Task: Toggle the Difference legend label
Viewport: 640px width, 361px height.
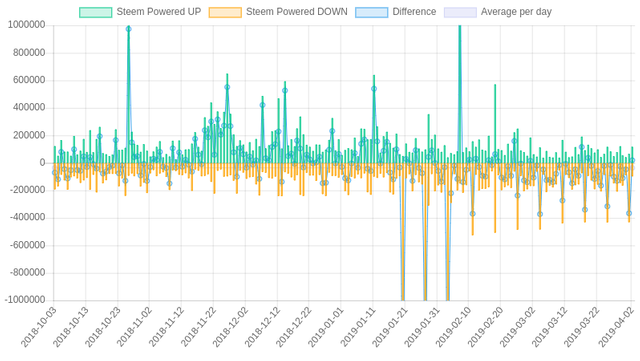Action: click(x=414, y=12)
